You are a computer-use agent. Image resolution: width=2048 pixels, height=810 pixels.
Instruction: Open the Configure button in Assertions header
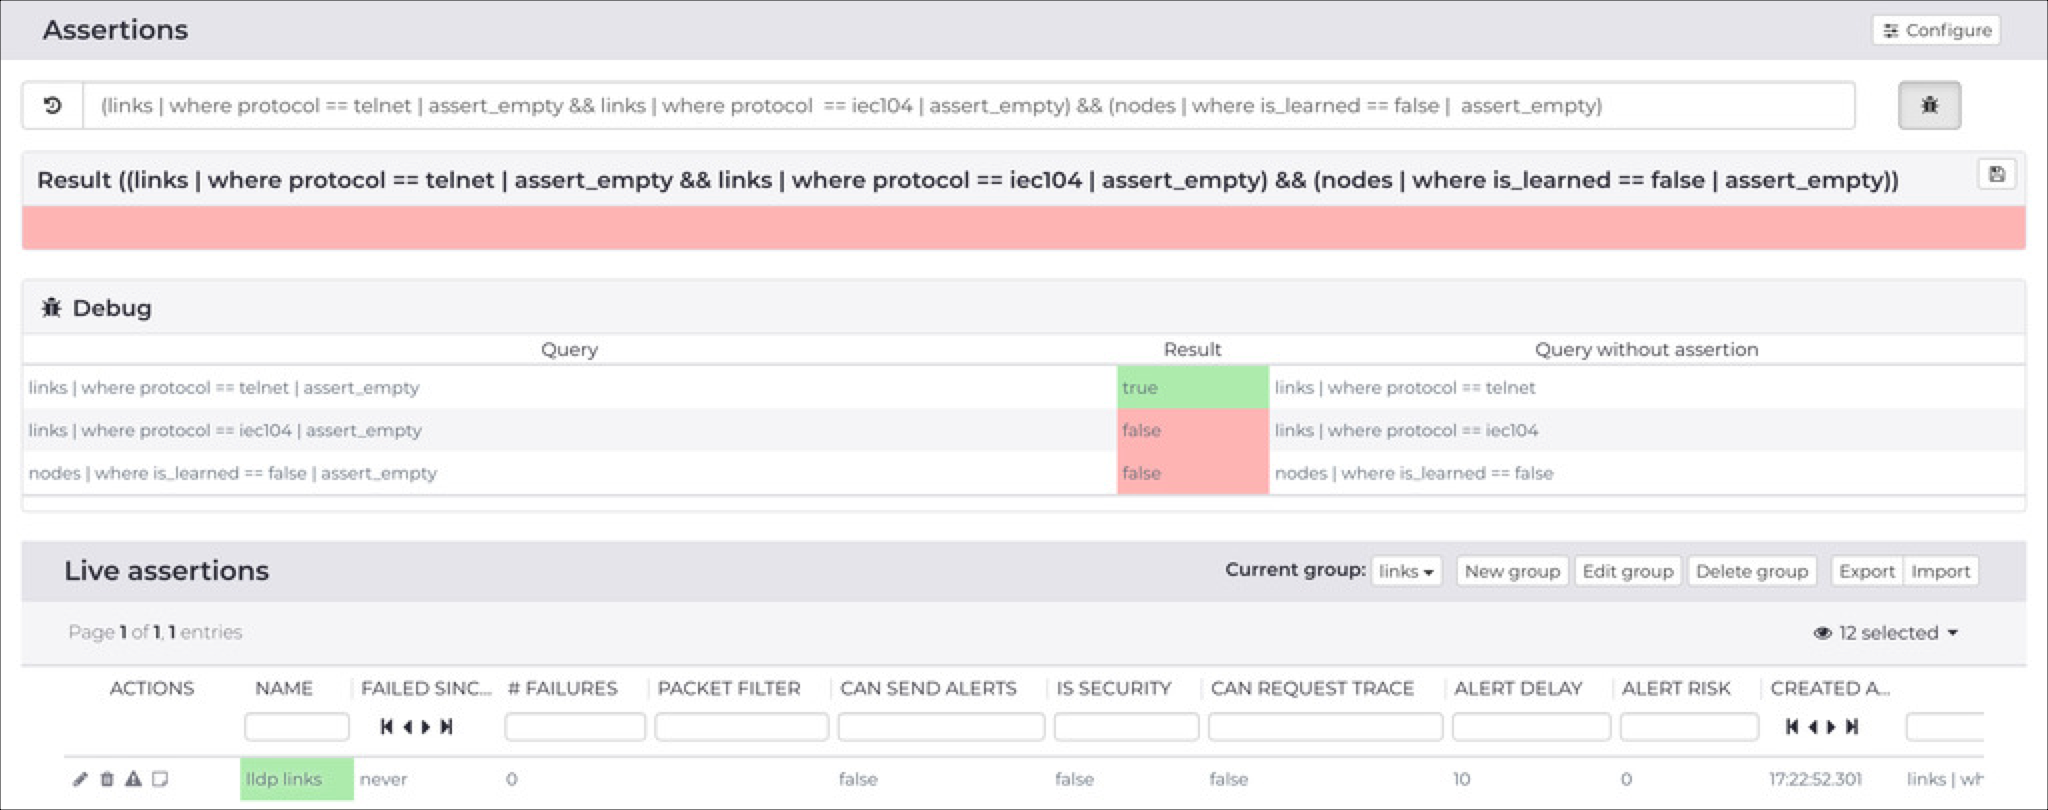click(1936, 30)
